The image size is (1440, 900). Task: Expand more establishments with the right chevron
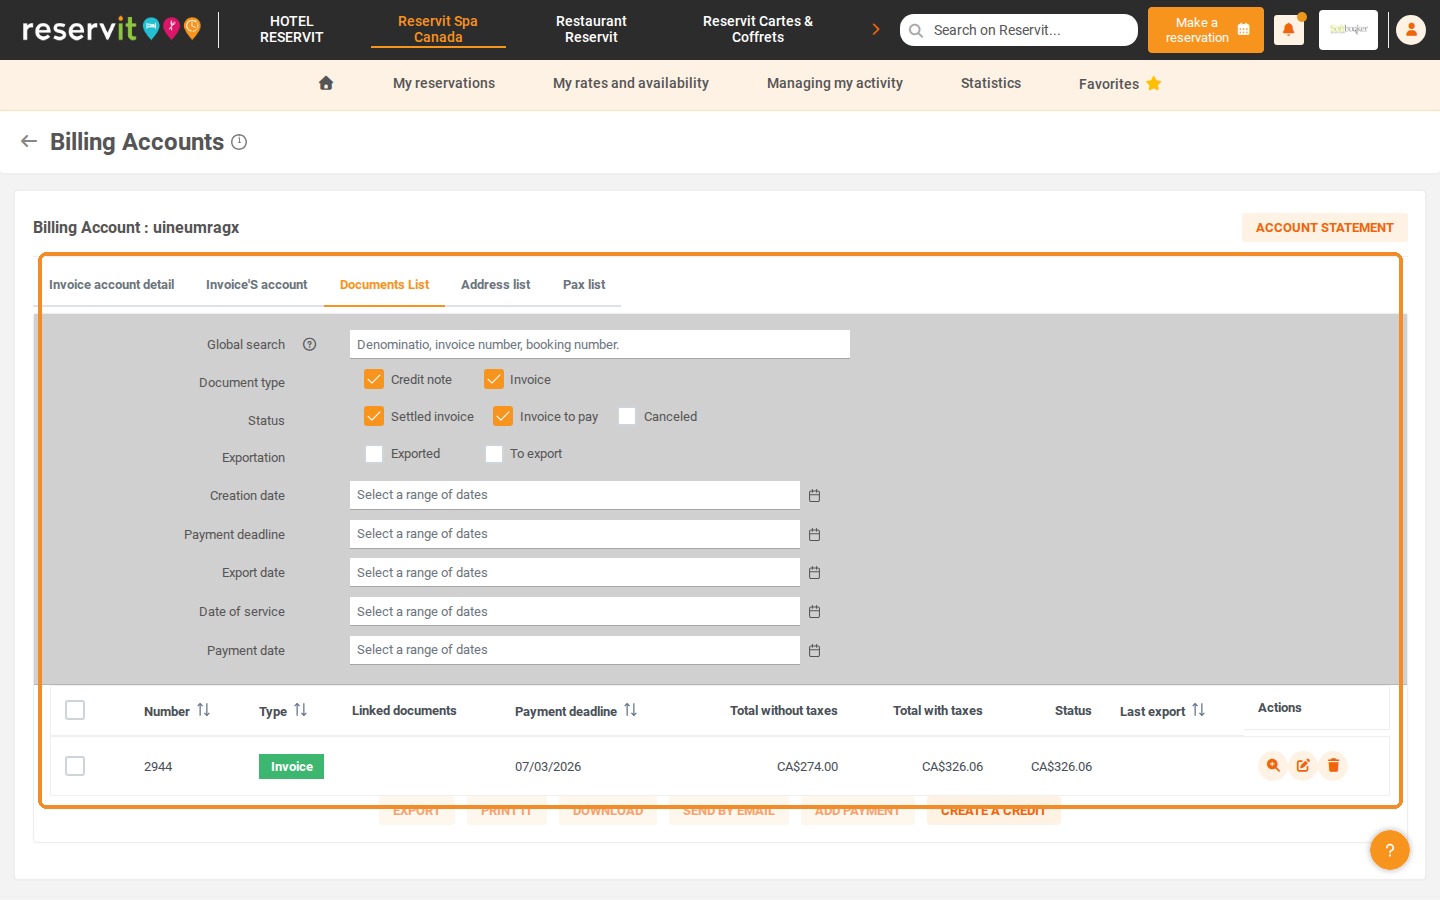[x=876, y=29]
